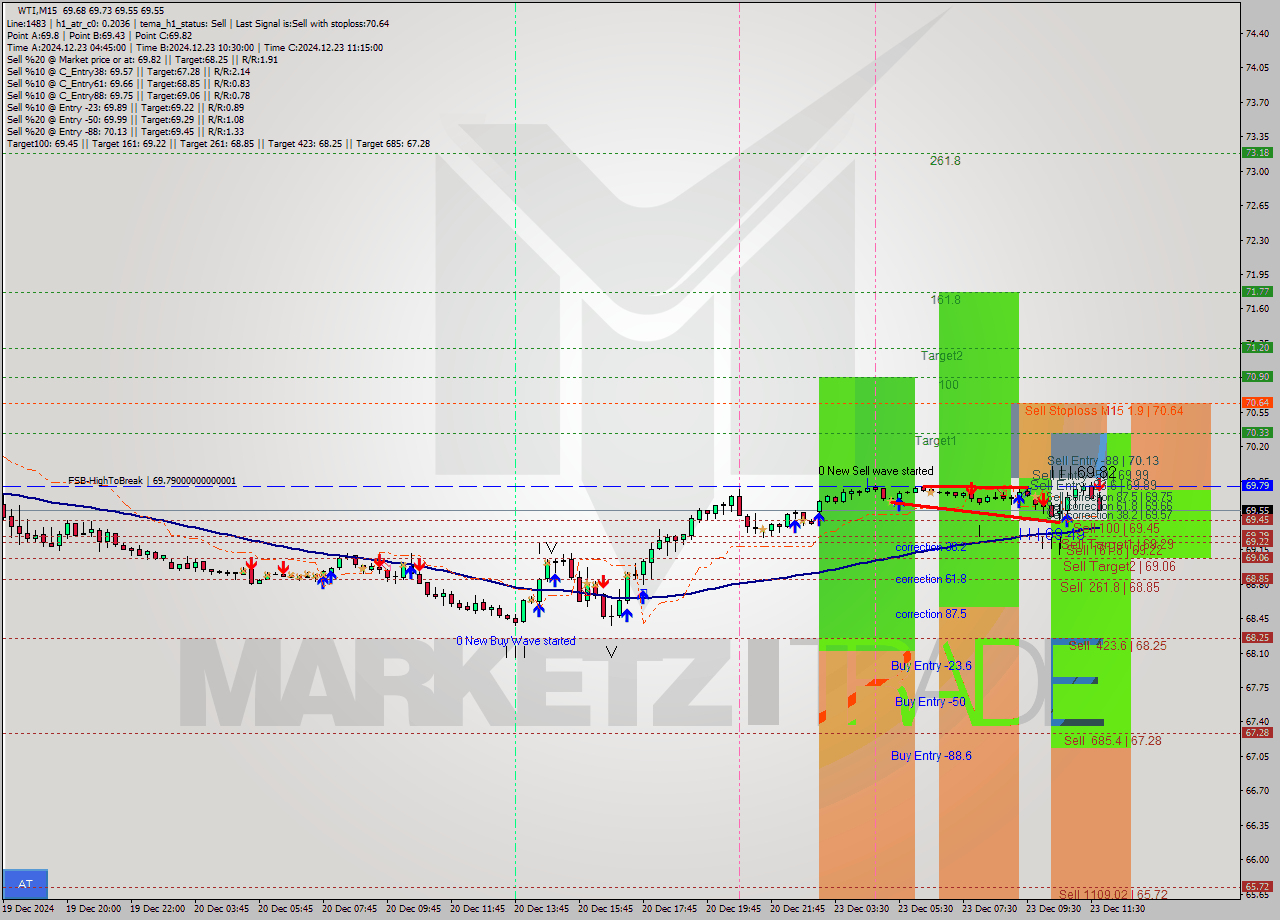
Task: Click the green 161.8 level label
Action: 945,300
